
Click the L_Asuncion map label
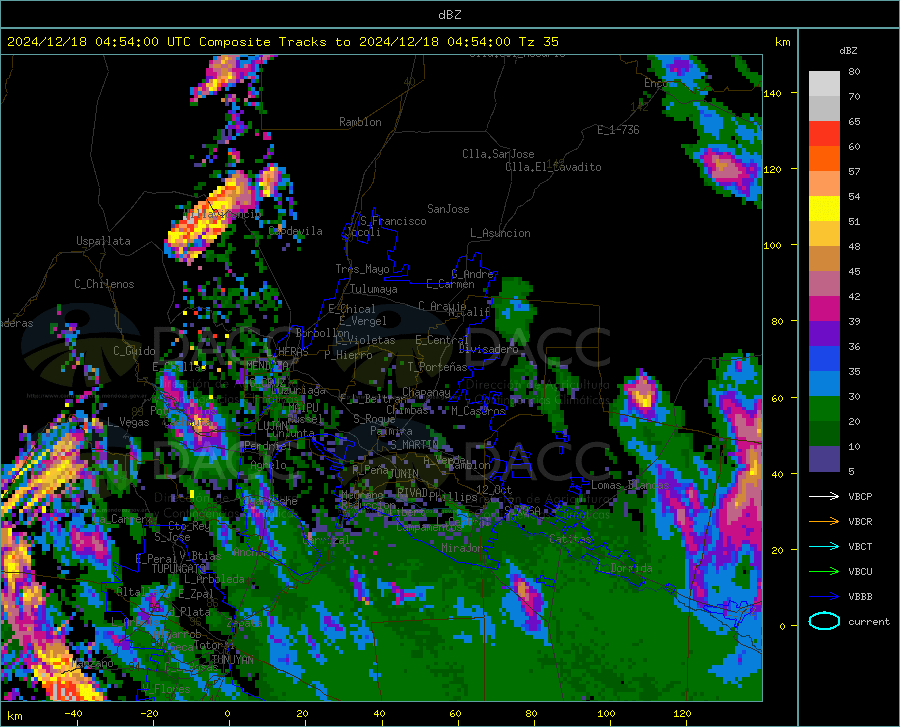[x=500, y=233]
